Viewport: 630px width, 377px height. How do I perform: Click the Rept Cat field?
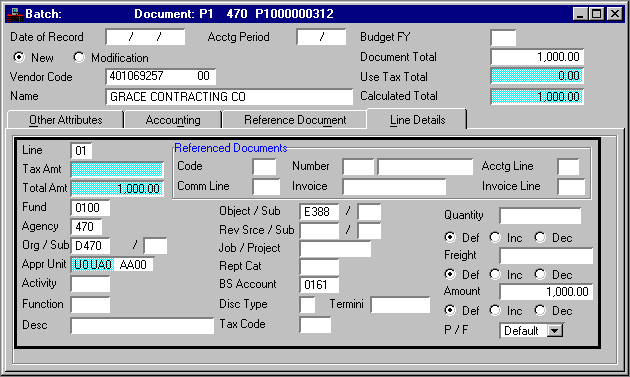point(319,267)
